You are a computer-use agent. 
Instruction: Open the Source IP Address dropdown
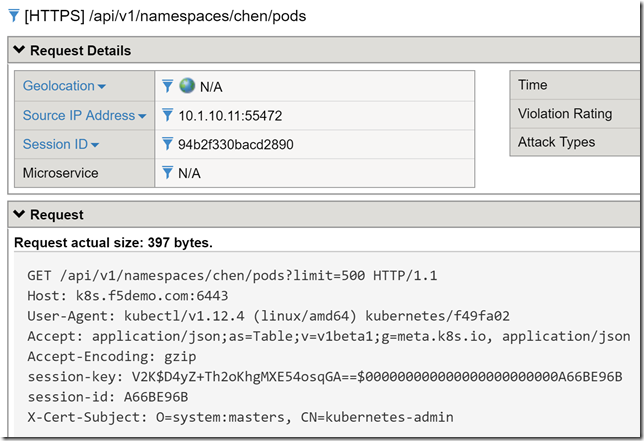coord(142,116)
